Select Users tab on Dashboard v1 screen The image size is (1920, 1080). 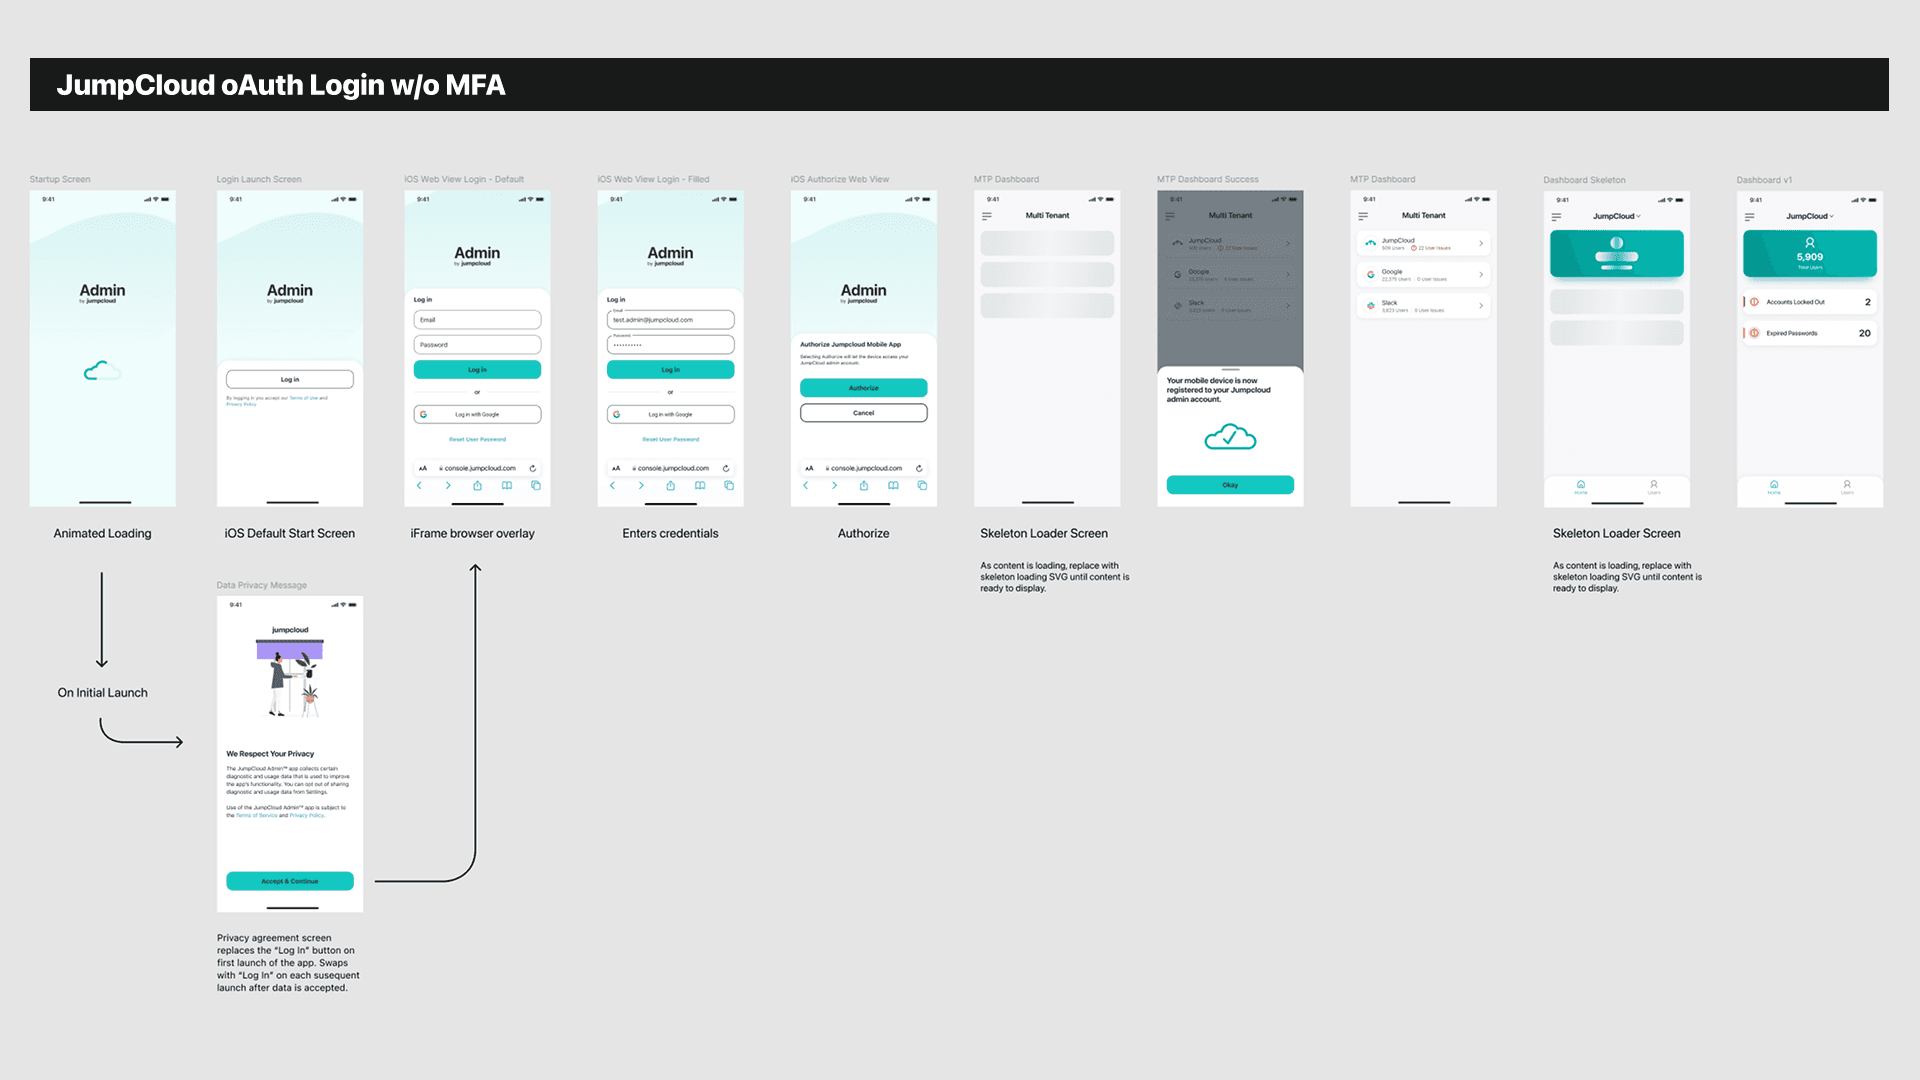pos(1847,487)
